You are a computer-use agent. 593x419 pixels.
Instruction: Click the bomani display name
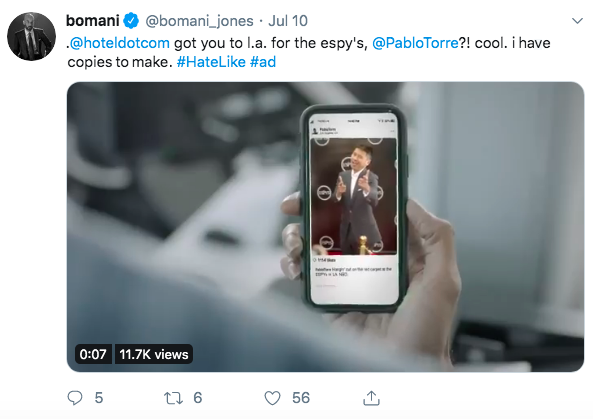(x=93, y=21)
